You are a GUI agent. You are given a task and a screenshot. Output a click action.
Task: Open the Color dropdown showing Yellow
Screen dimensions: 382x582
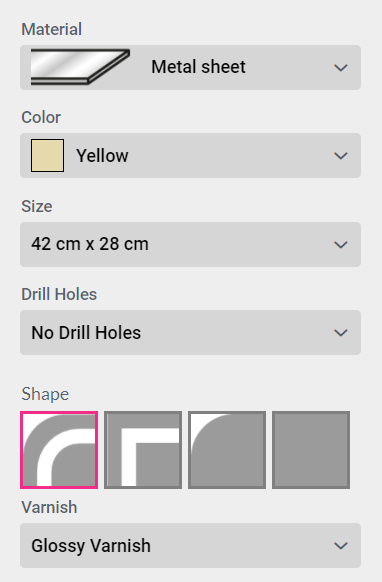click(x=190, y=156)
